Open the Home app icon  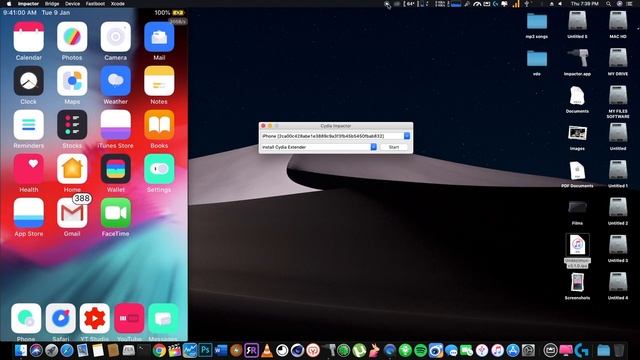(72, 169)
